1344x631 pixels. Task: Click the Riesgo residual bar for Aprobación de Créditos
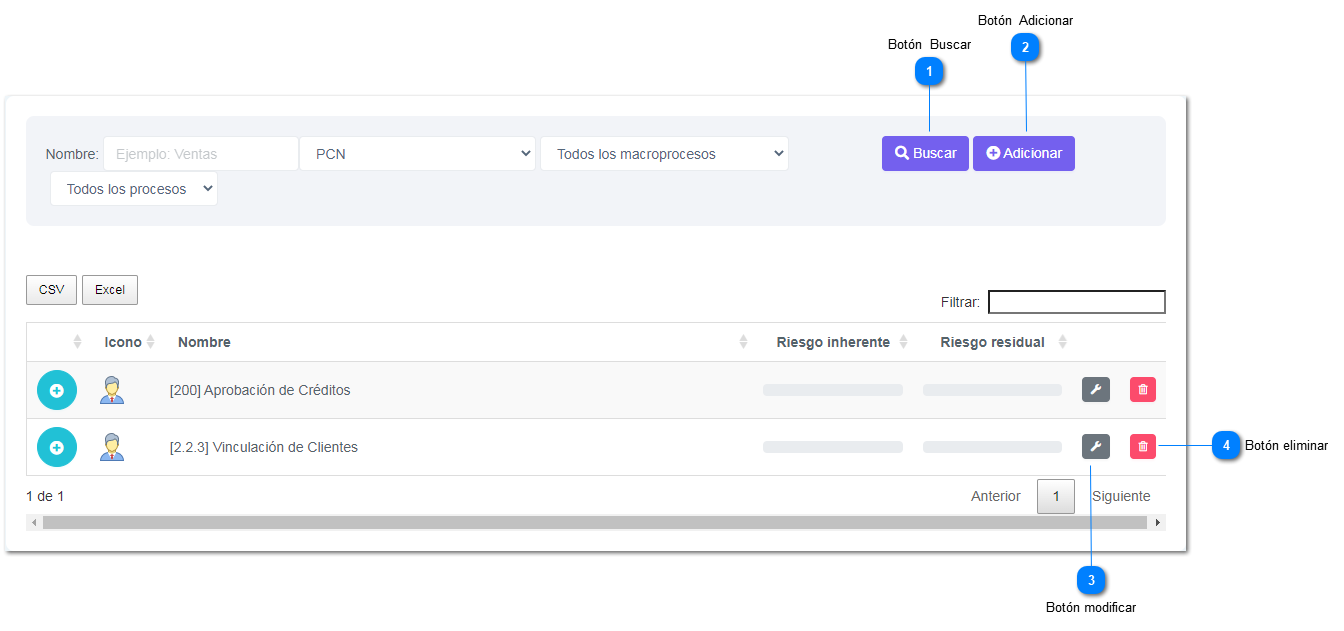(992, 390)
